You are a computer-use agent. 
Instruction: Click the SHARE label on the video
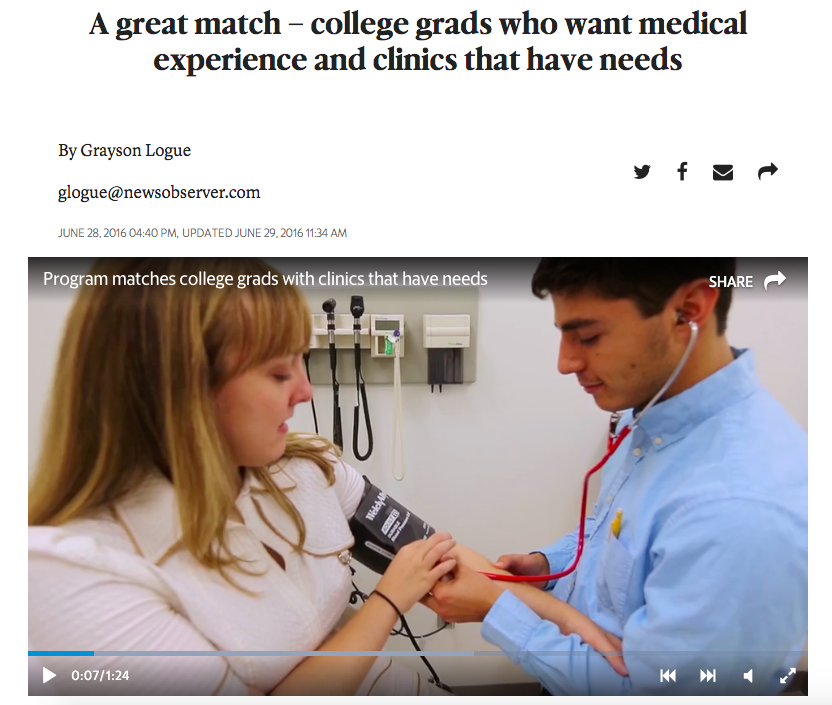(731, 282)
